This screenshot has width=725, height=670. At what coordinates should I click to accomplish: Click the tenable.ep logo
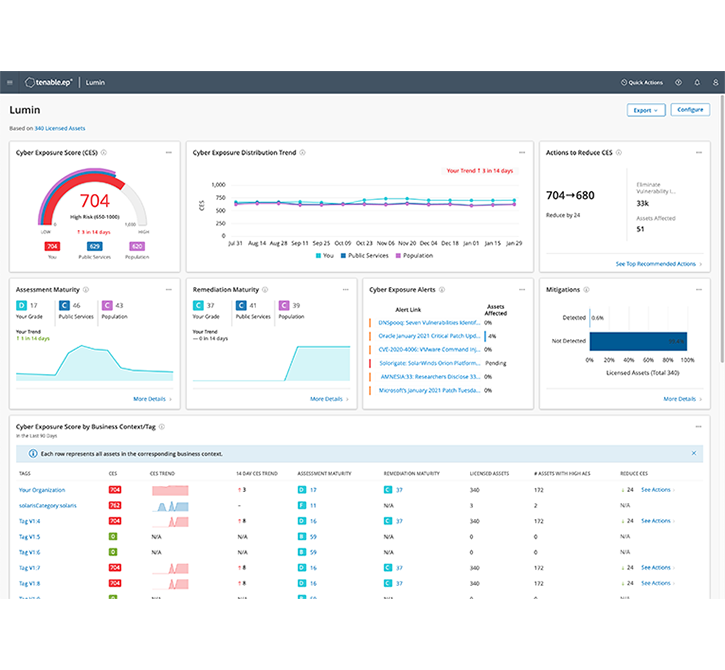(x=49, y=82)
